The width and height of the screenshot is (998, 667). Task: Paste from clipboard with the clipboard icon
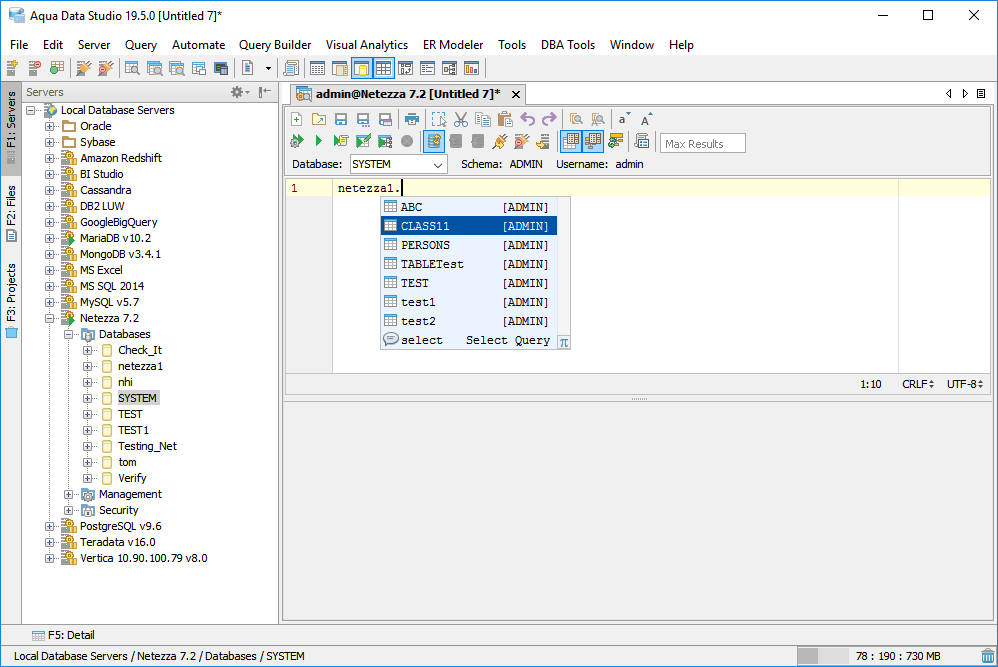pyautogui.click(x=505, y=119)
